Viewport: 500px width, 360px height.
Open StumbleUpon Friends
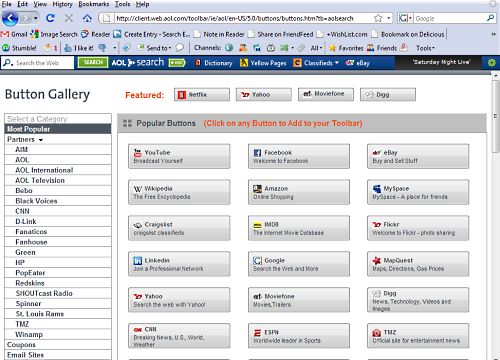(x=382, y=48)
